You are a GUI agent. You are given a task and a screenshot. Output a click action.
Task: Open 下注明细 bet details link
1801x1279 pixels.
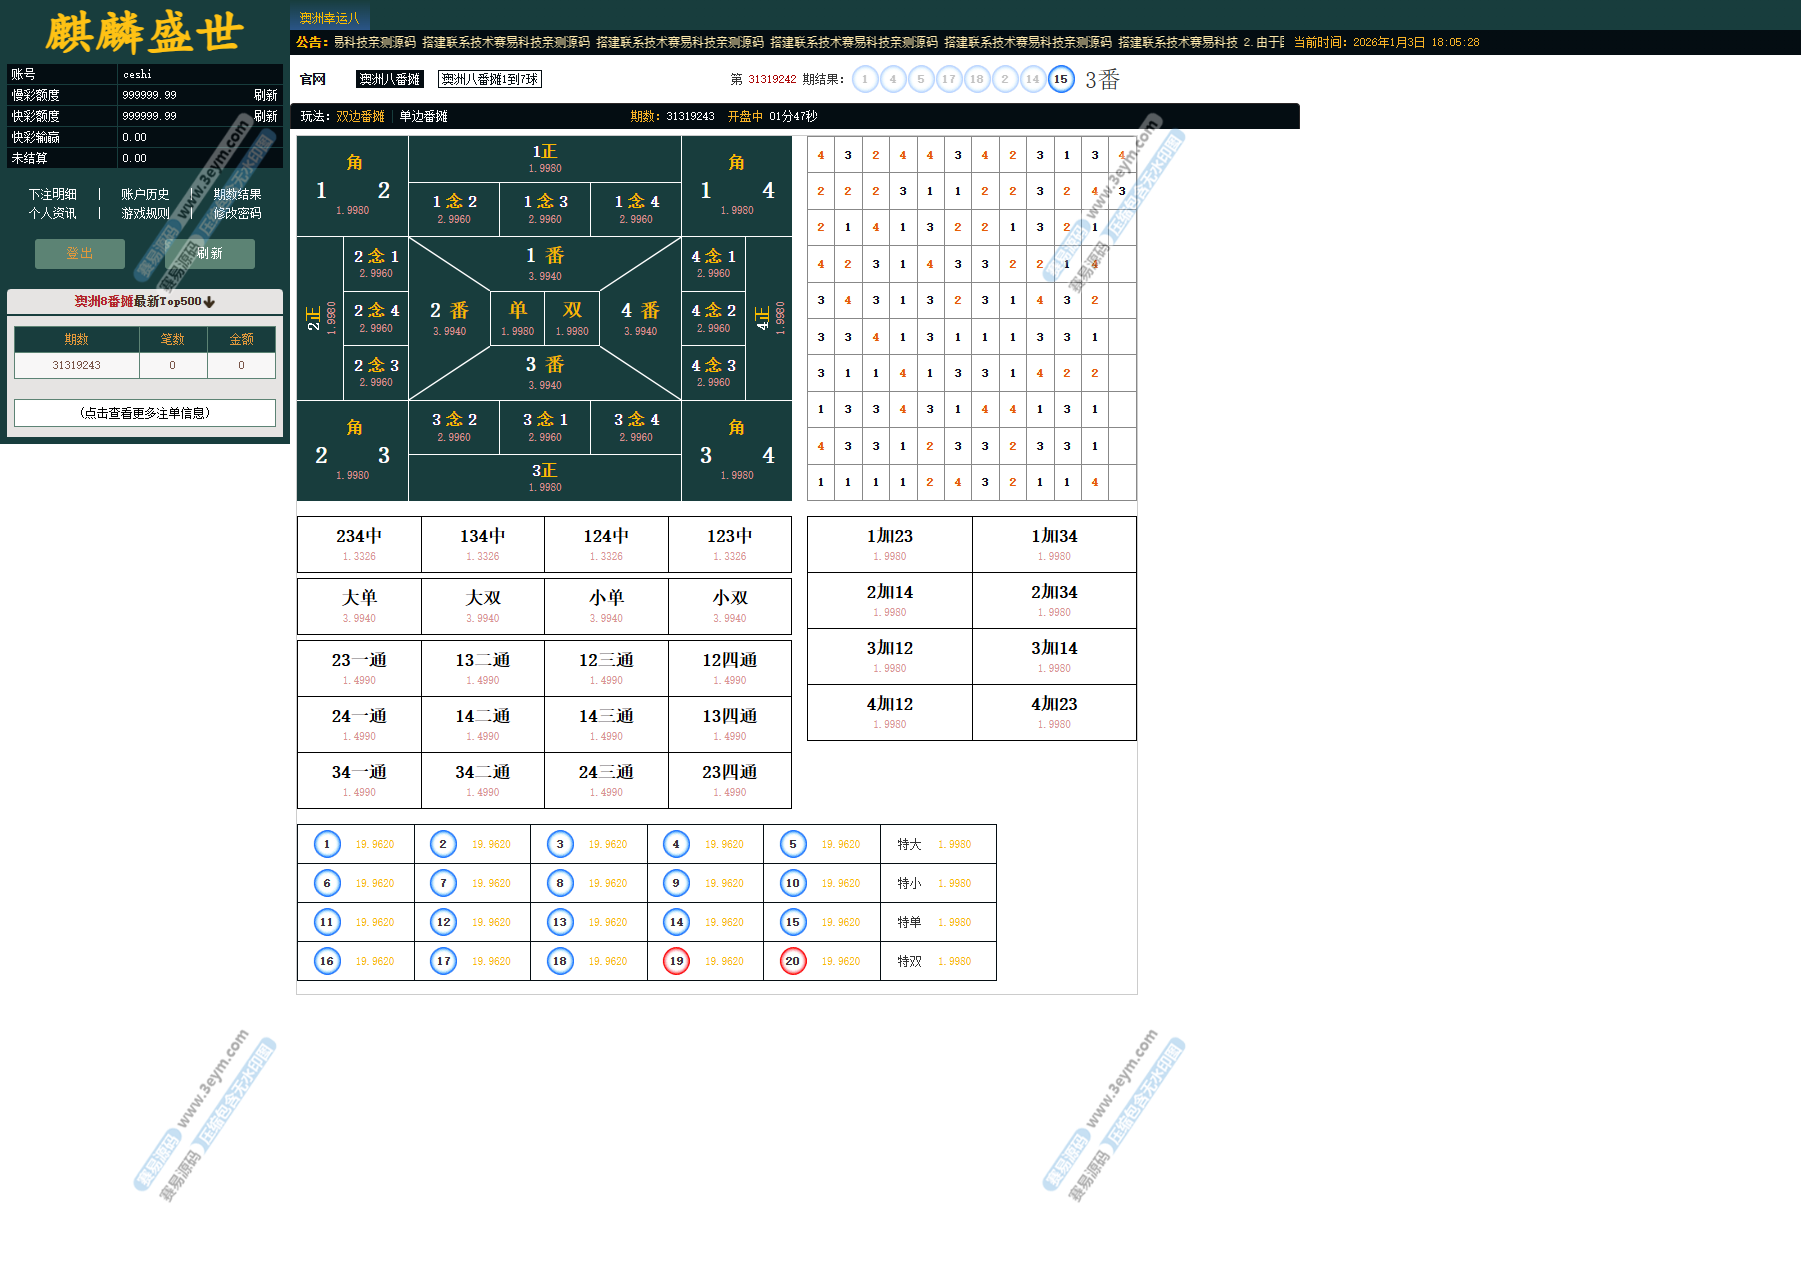[x=52, y=194]
